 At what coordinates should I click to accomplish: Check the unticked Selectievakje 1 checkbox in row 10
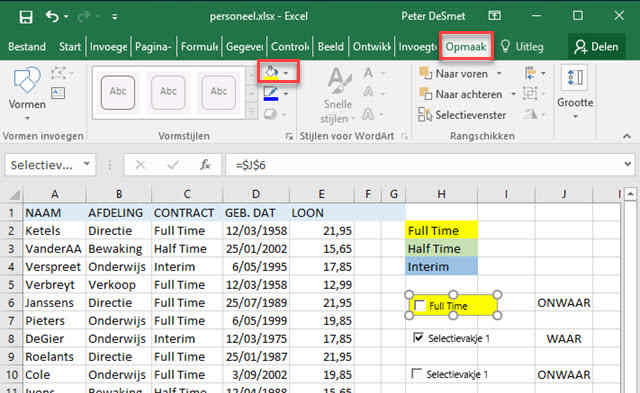(417, 373)
